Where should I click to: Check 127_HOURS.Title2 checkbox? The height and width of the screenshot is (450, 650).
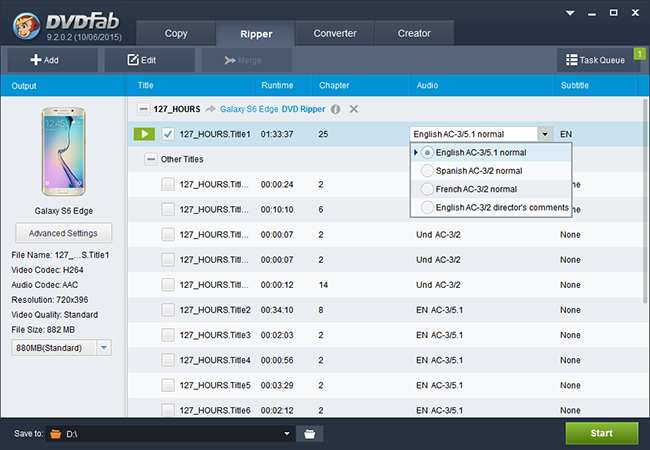pyautogui.click(x=168, y=310)
